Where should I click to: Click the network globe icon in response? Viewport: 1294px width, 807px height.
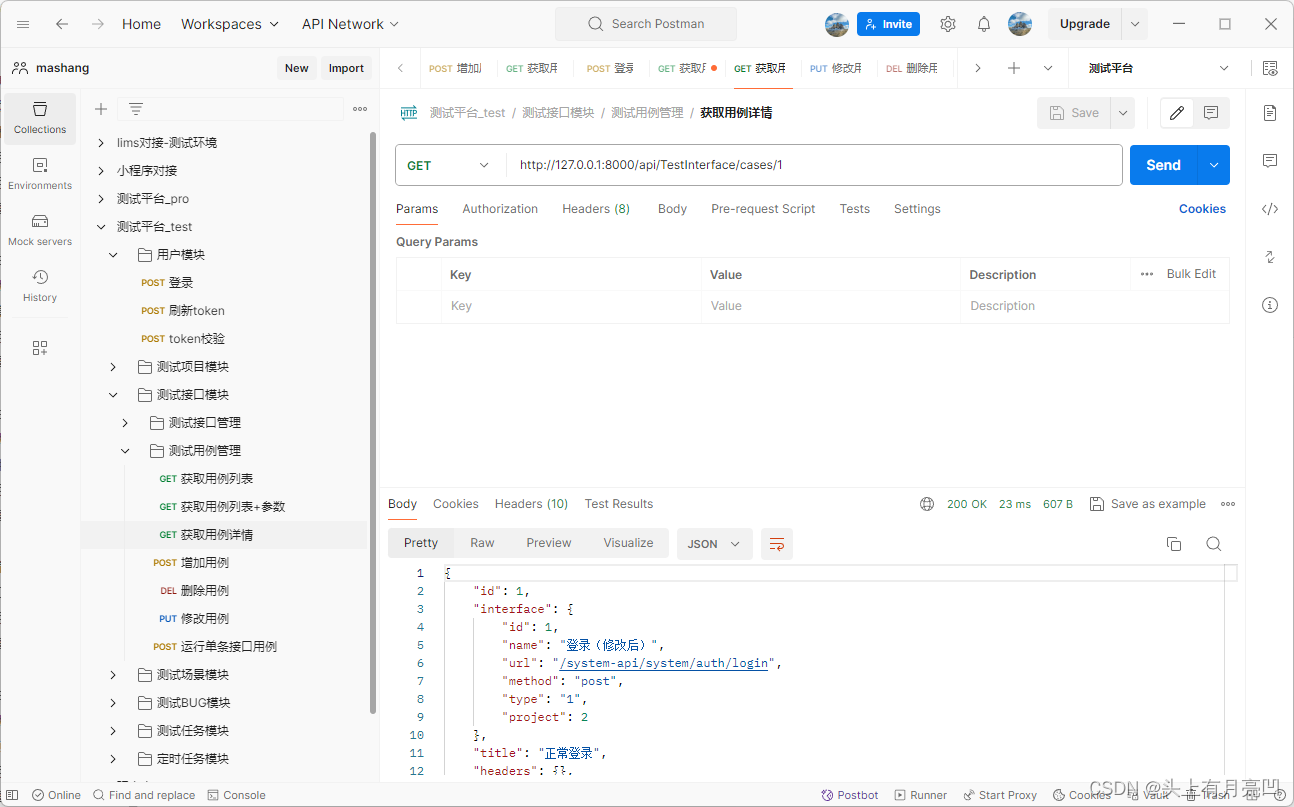(x=927, y=504)
